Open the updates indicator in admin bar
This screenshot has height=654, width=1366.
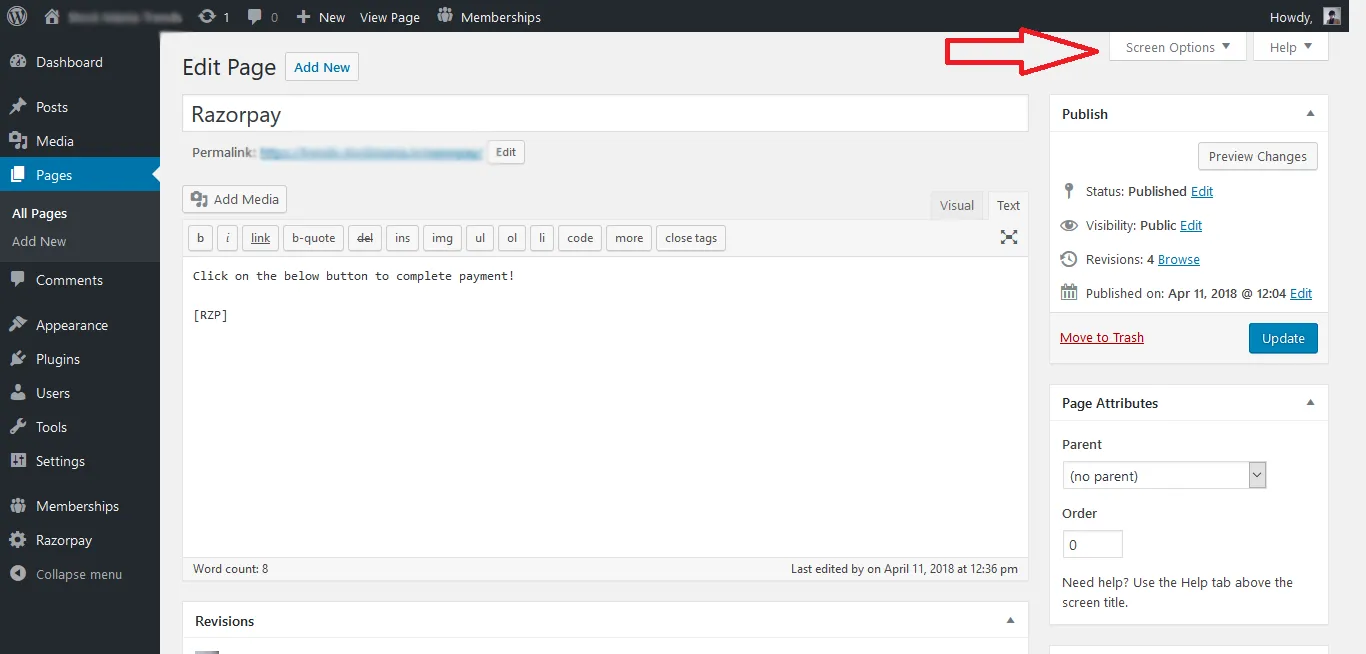pos(213,17)
